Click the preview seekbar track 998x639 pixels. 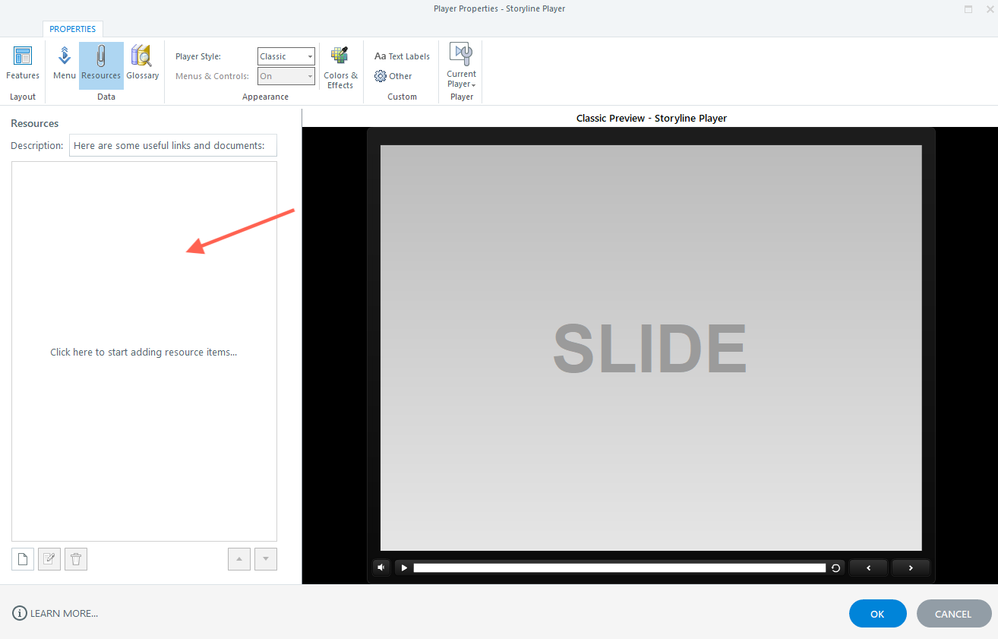click(619, 568)
